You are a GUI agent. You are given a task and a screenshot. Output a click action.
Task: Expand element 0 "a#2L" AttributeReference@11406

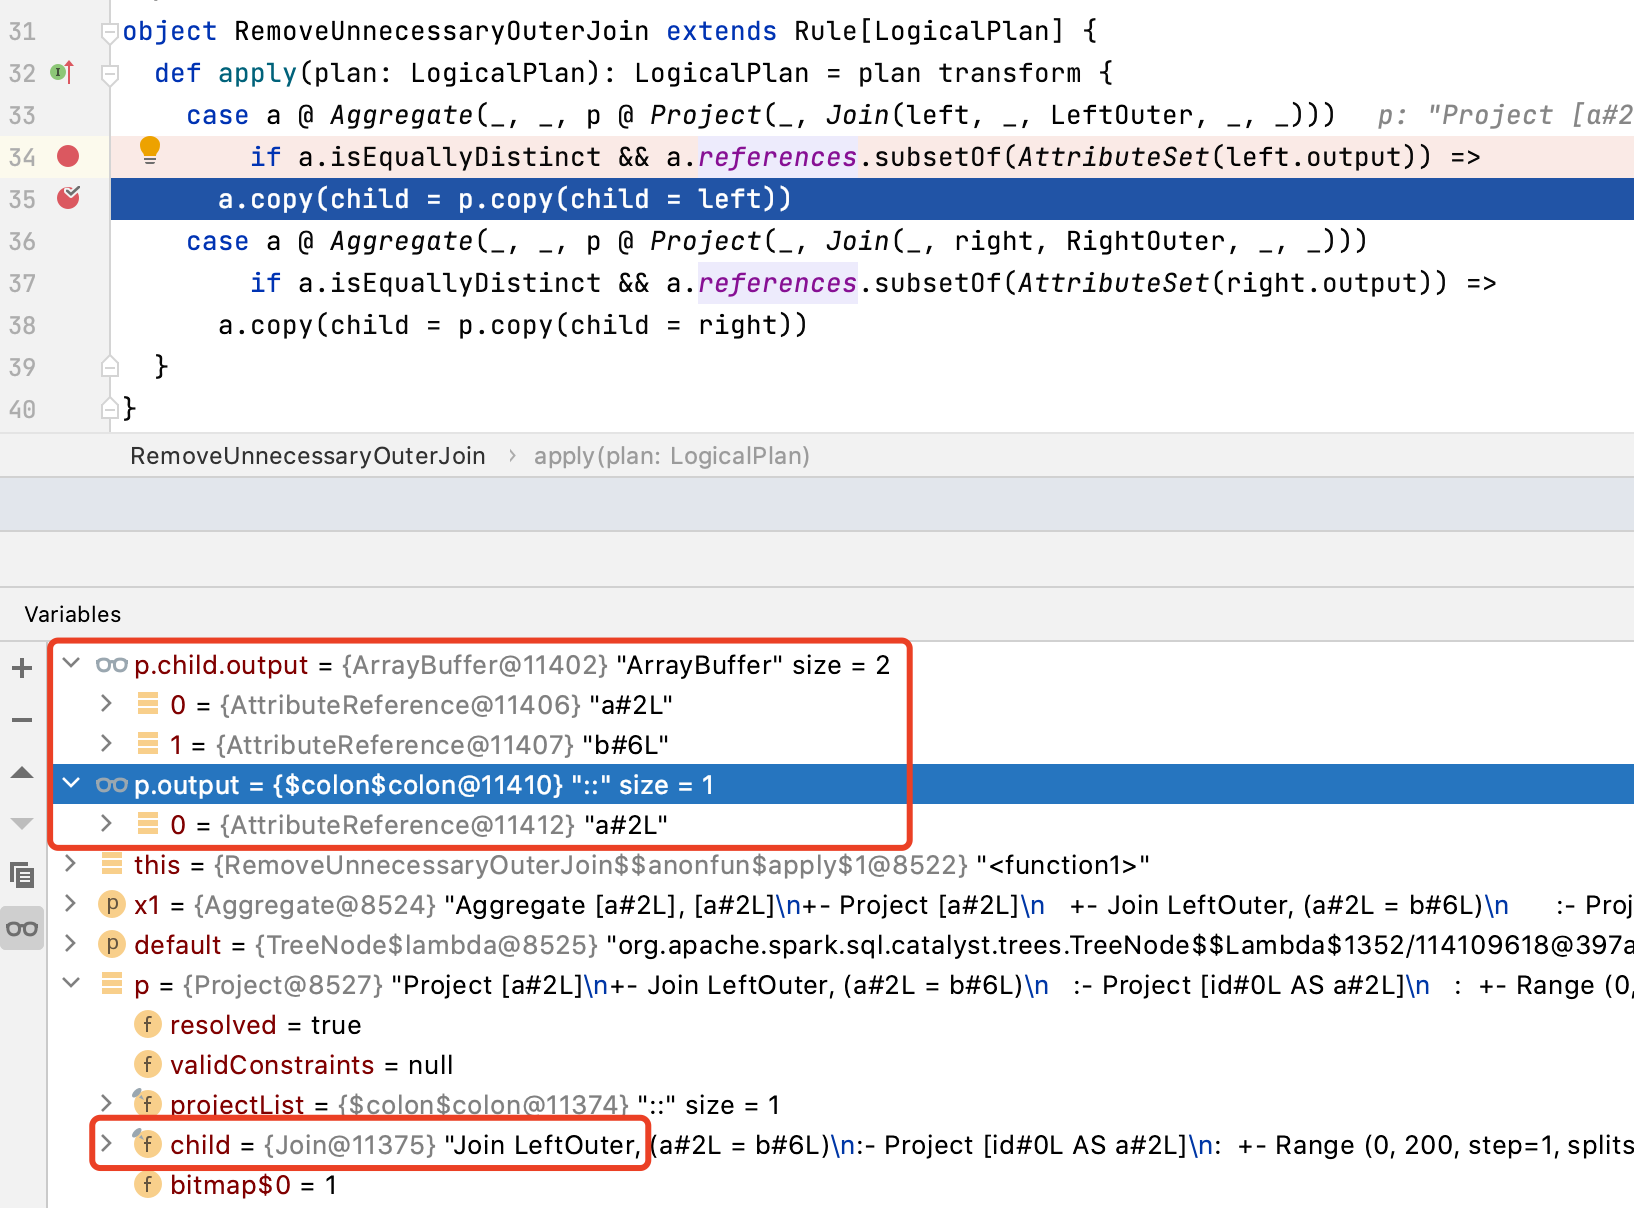point(106,704)
